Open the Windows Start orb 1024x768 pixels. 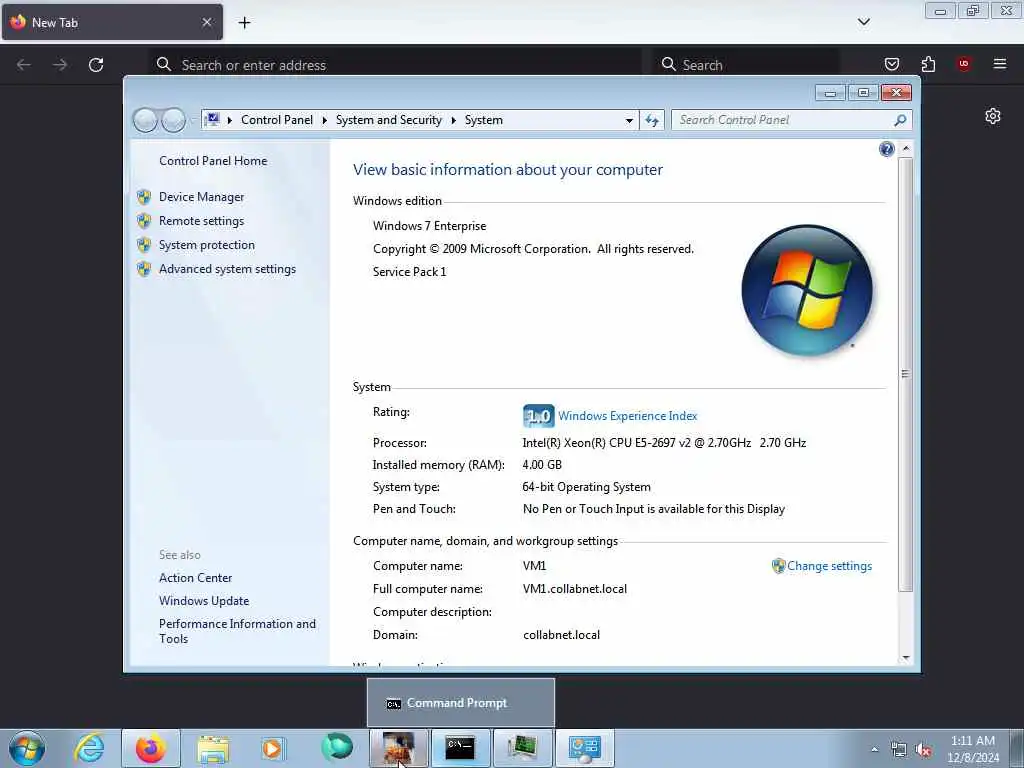(27, 748)
